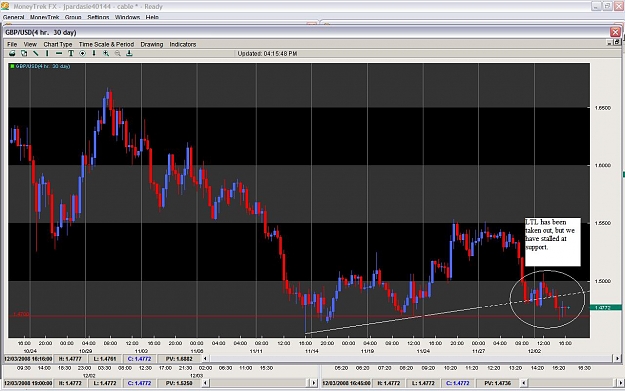Click the print chart toolbar icon
This screenshot has width=625, height=391.
coord(12,53)
